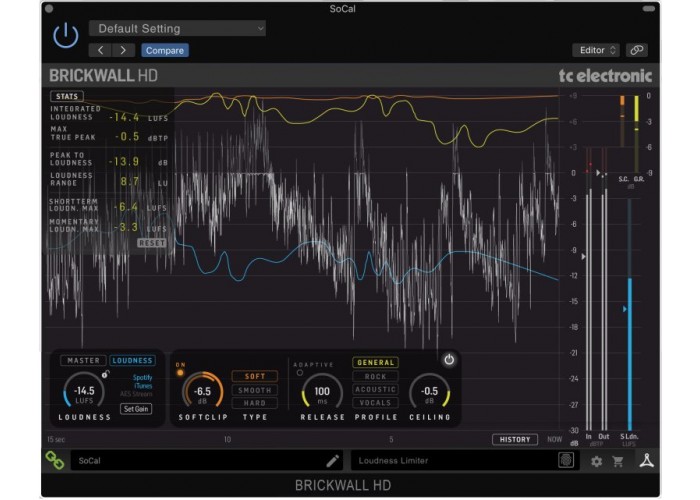Click the Compare button
This screenshot has height=500, width=700.
click(165, 50)
